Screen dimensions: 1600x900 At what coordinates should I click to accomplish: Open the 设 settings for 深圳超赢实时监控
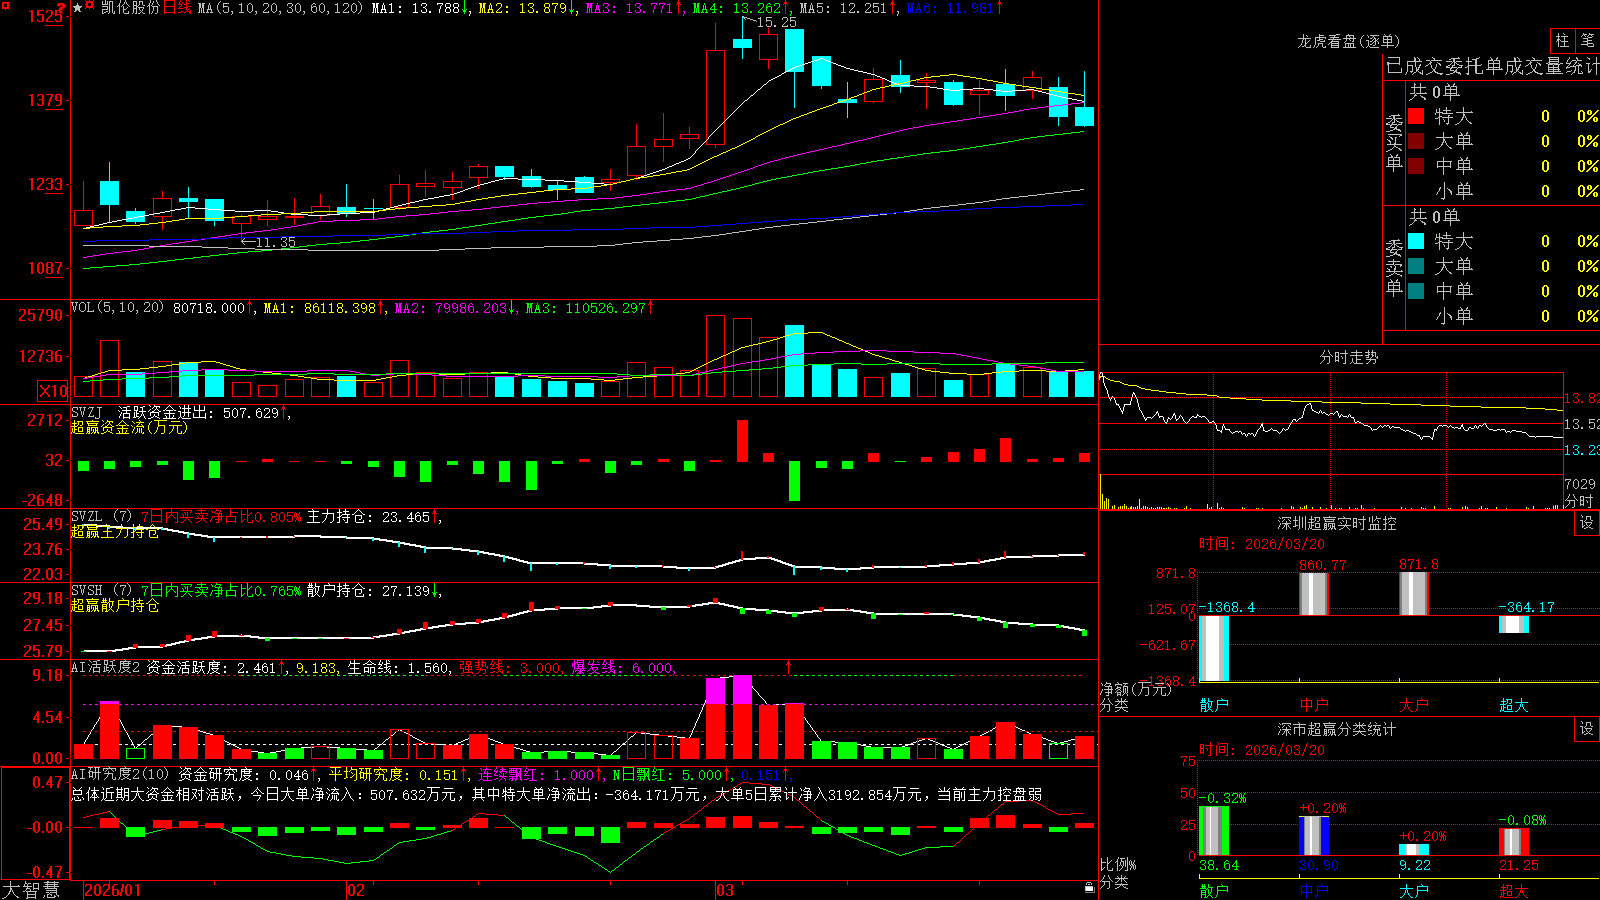click(x=1587, y=523)
